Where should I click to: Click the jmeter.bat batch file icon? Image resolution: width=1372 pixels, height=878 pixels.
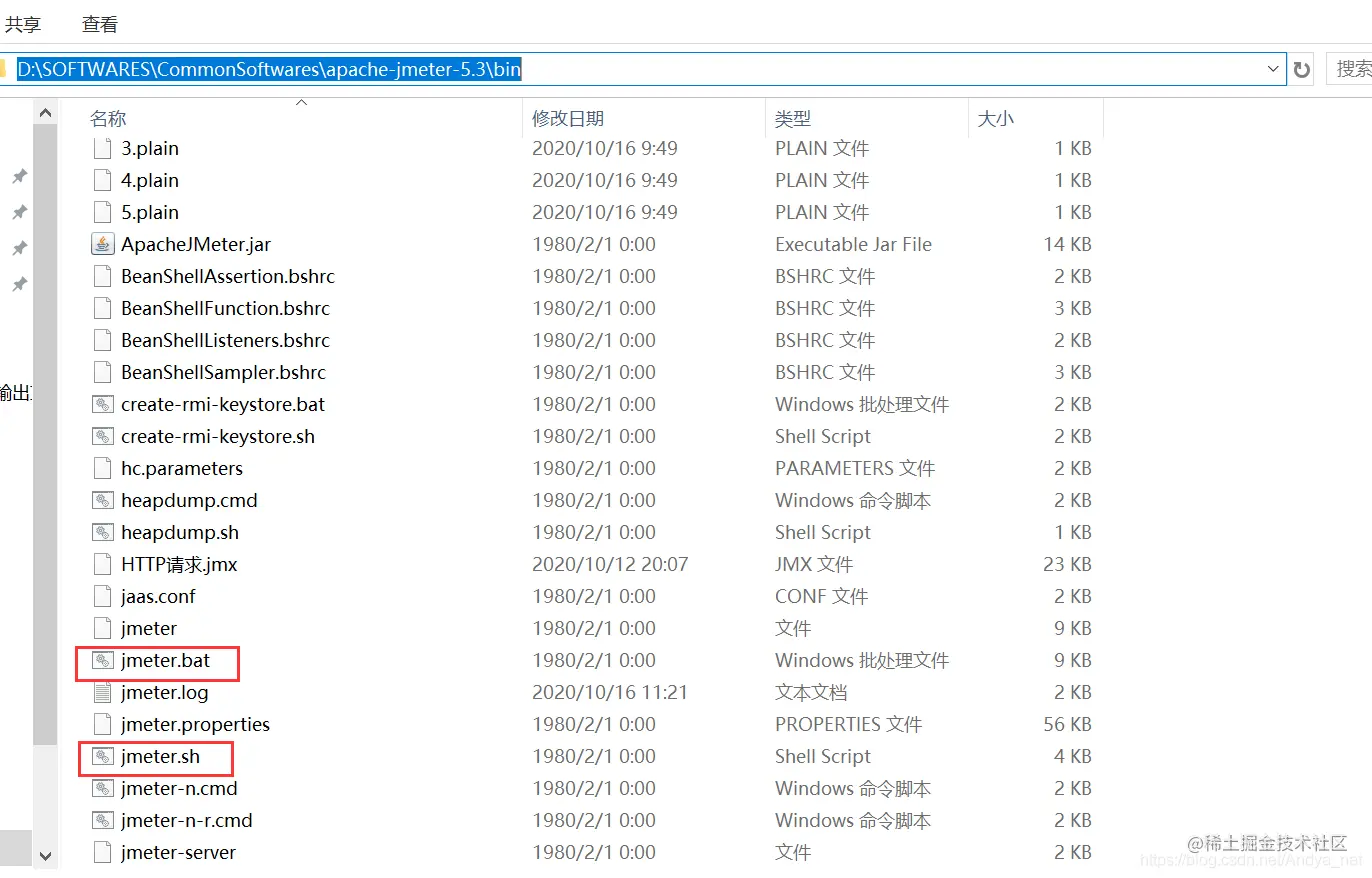tap(102, 660)
